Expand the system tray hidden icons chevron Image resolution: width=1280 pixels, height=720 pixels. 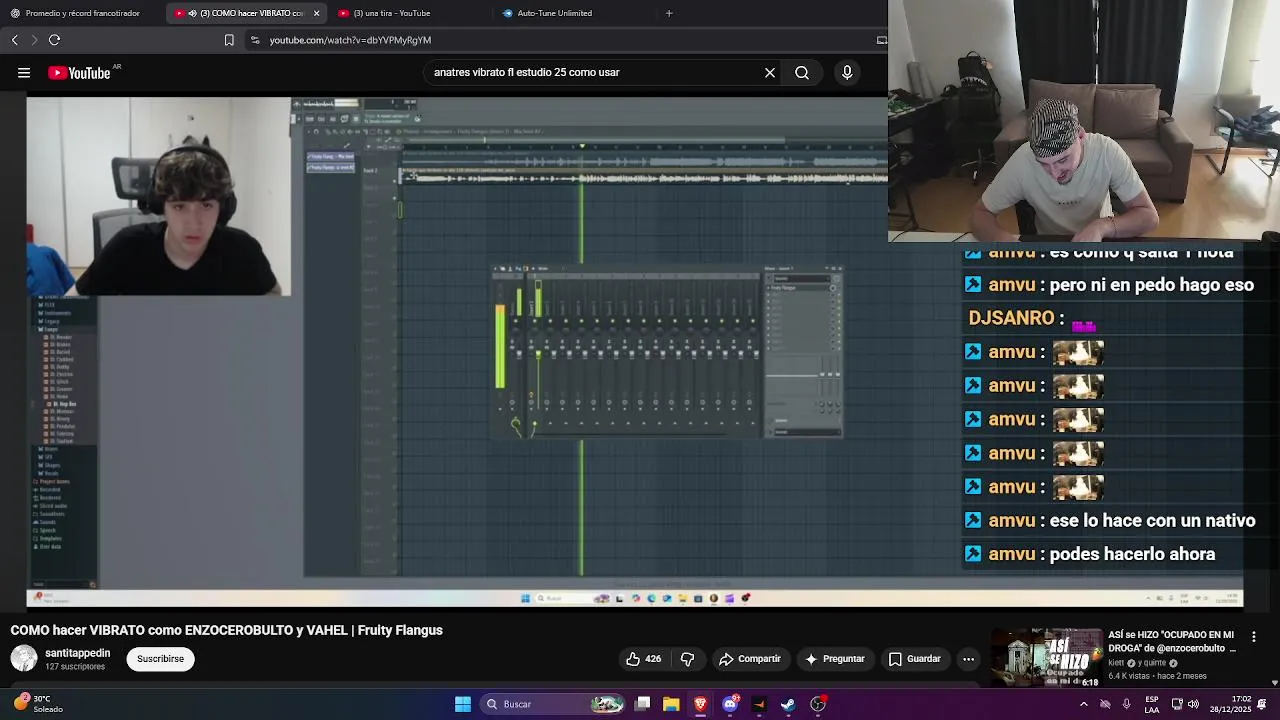[1083, 704]
